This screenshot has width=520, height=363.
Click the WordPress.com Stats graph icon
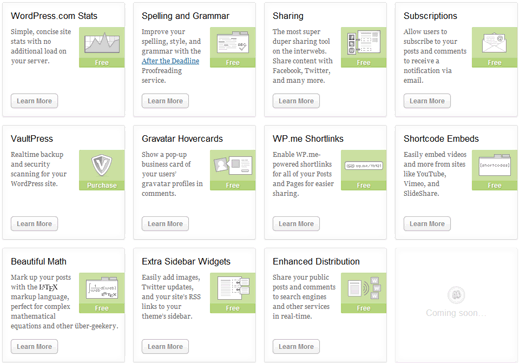click(x=102, y=43)
